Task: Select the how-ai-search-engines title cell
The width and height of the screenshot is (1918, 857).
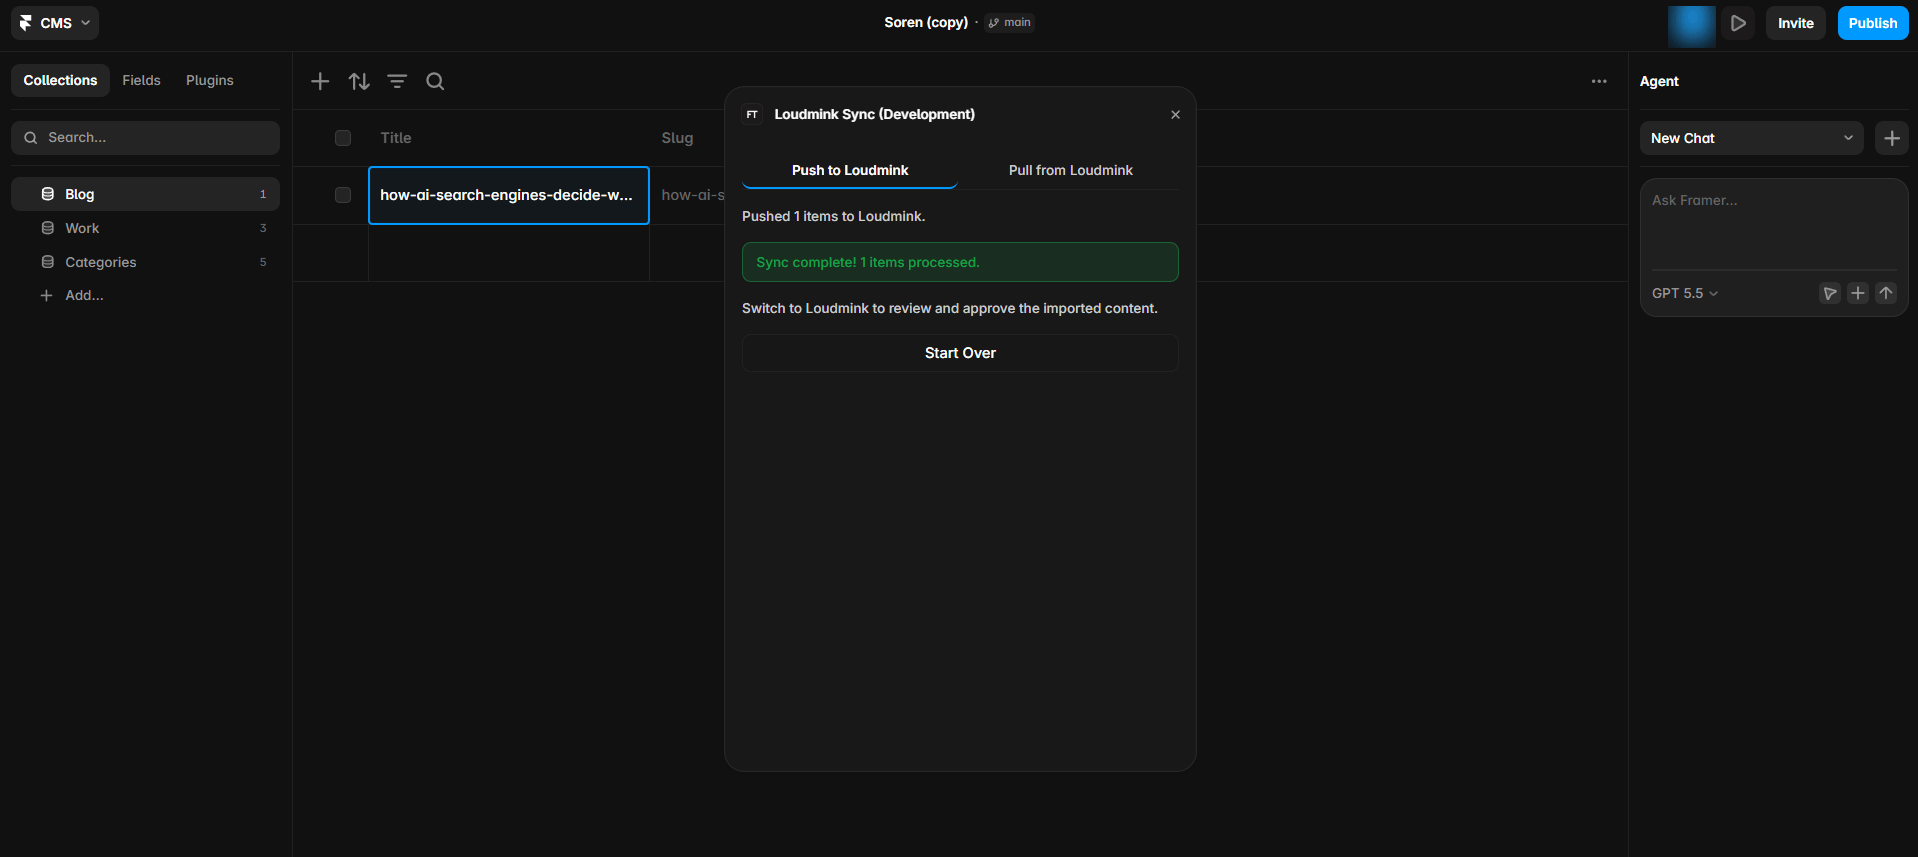Action: (509, 195)
